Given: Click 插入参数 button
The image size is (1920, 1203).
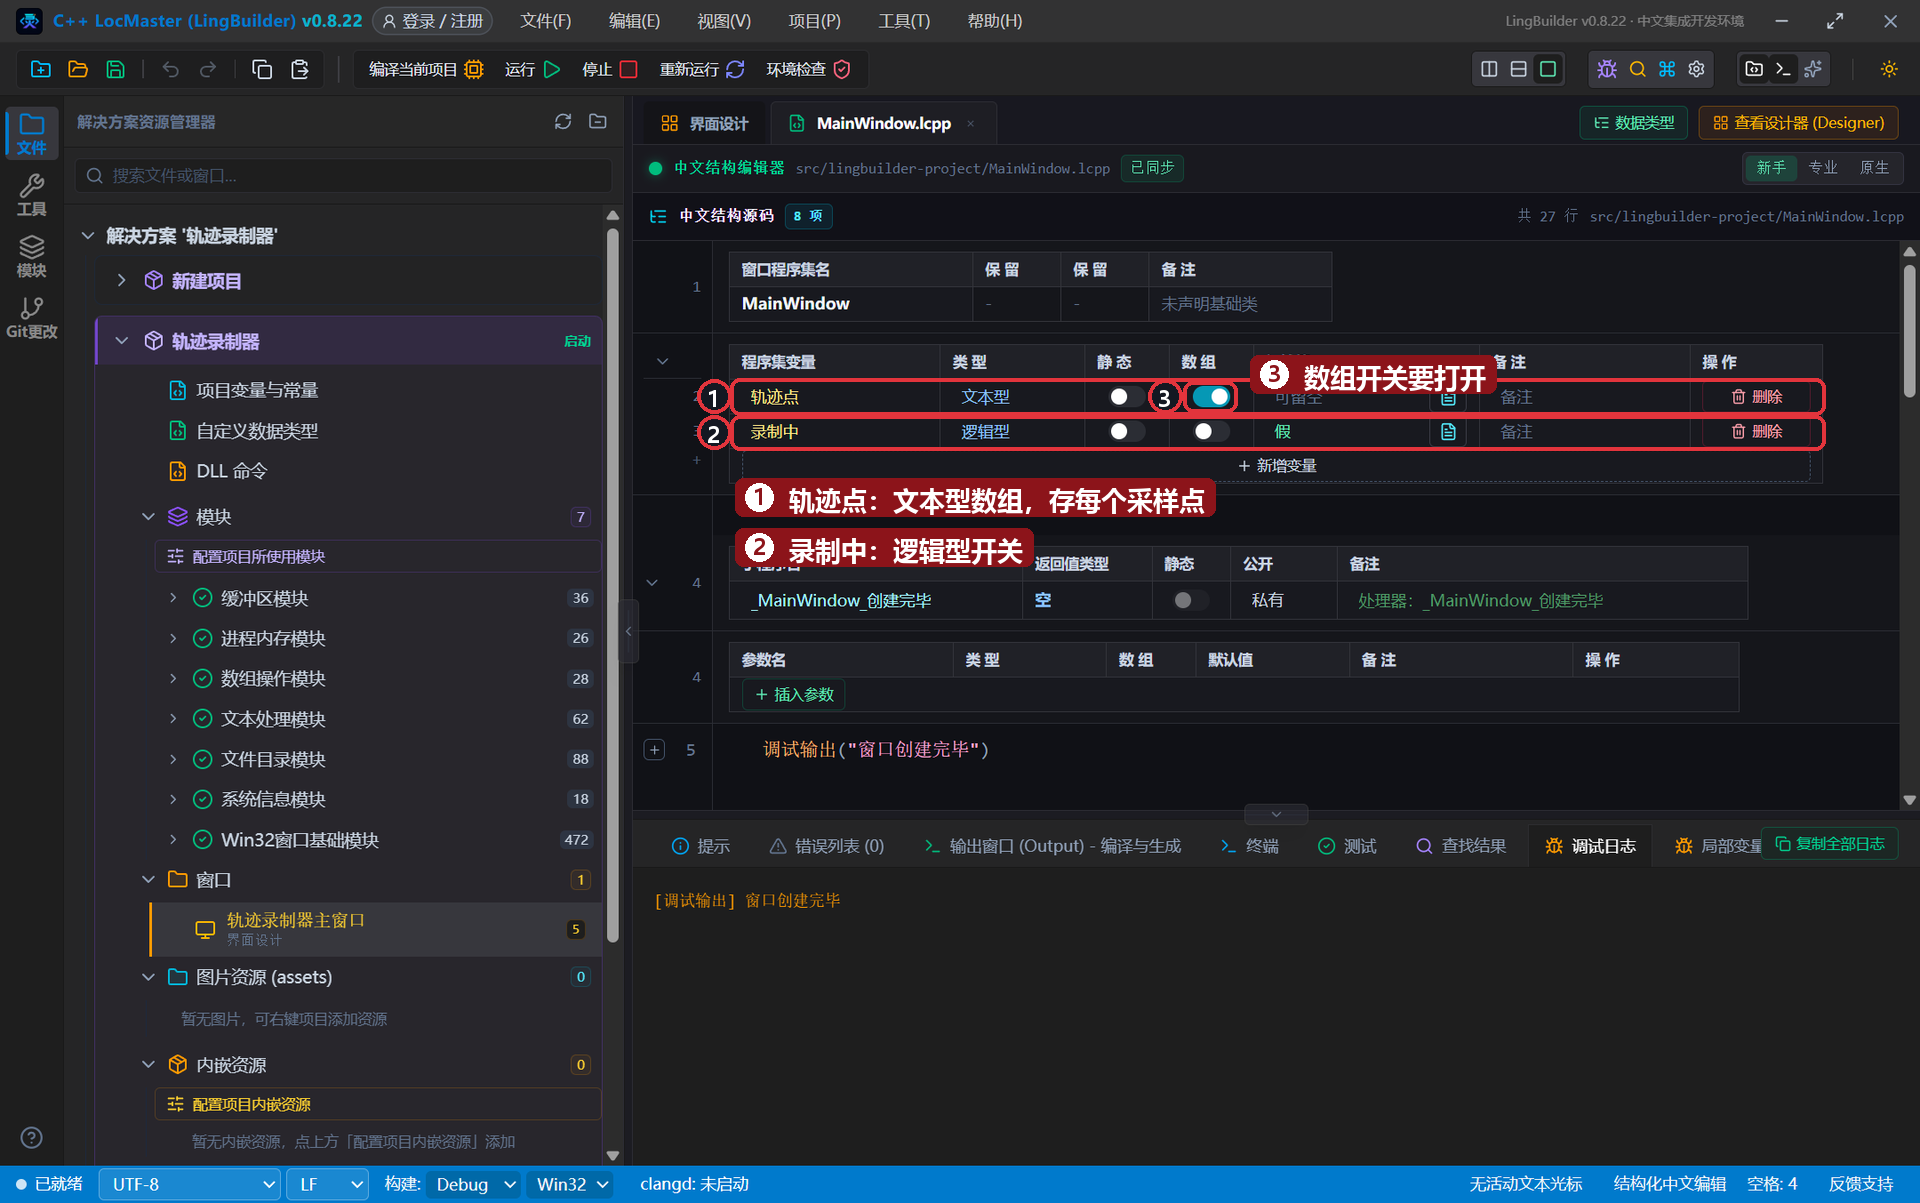Looking at the screenshot, I should [x=794, y=694].
